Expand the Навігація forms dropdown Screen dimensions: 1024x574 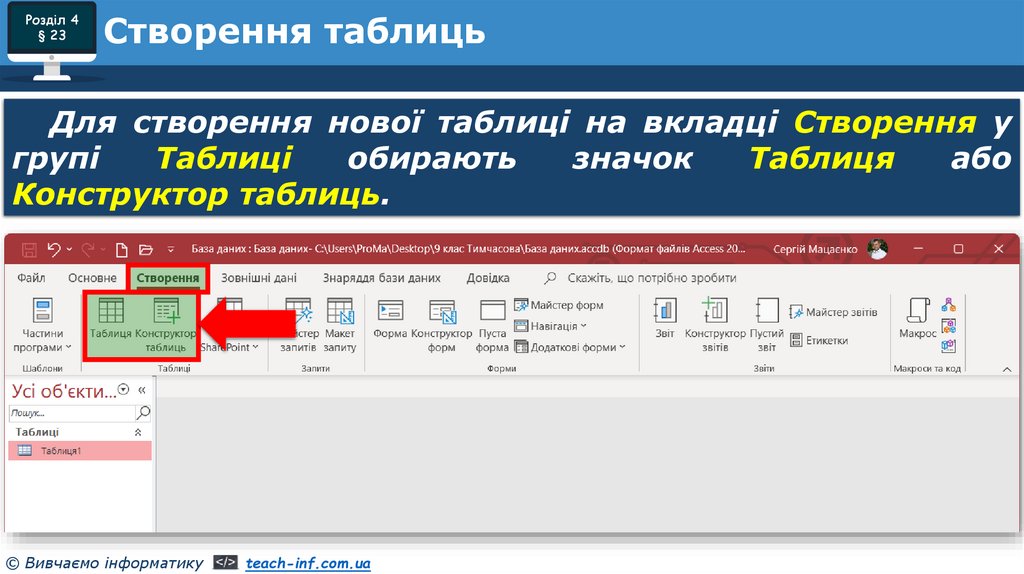551,326
